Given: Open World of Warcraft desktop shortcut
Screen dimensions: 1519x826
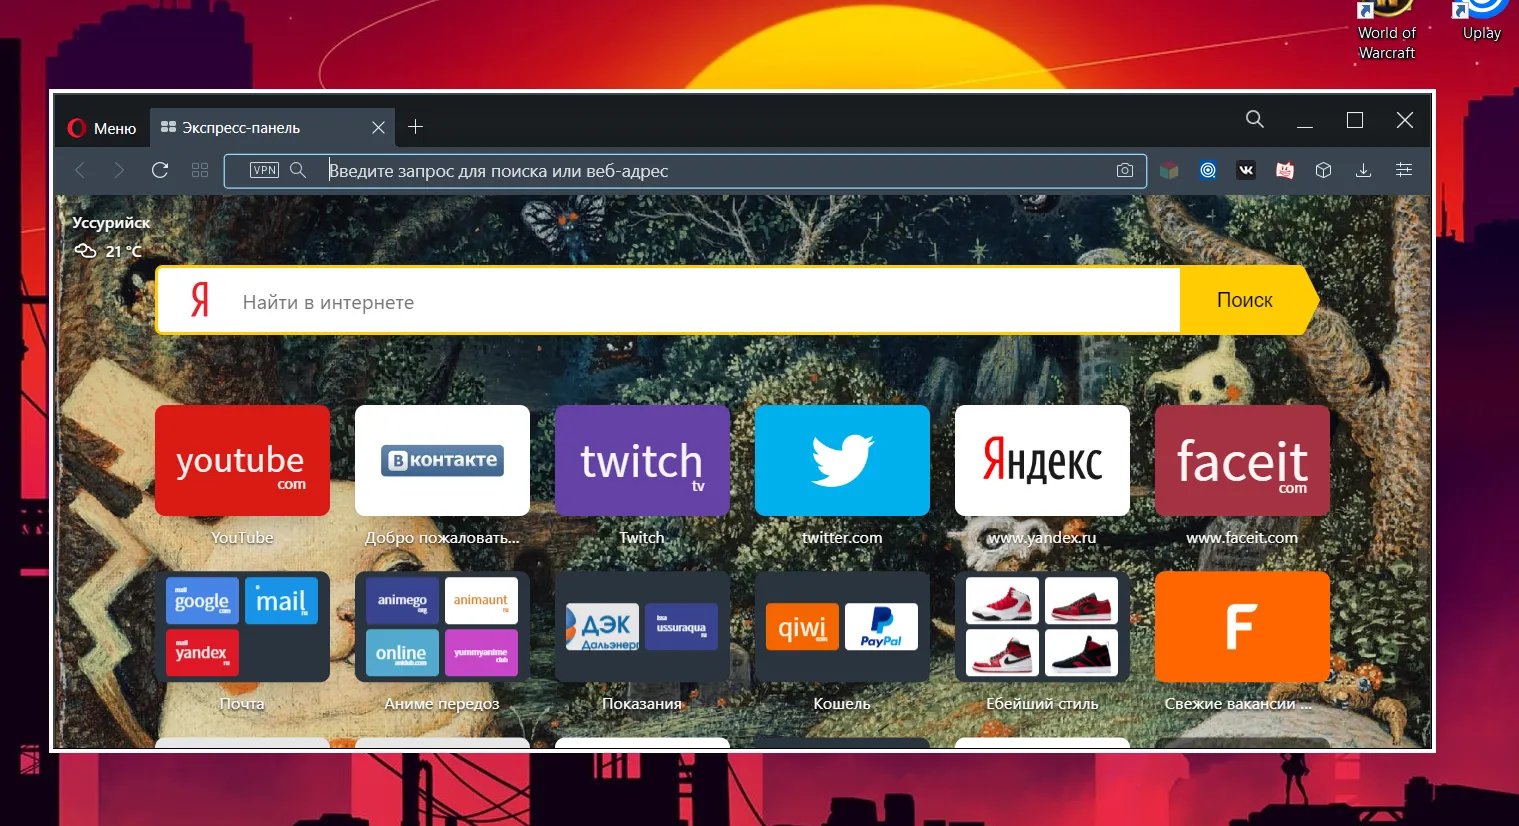Looking at the screenshot, I should pos(1387,30).
